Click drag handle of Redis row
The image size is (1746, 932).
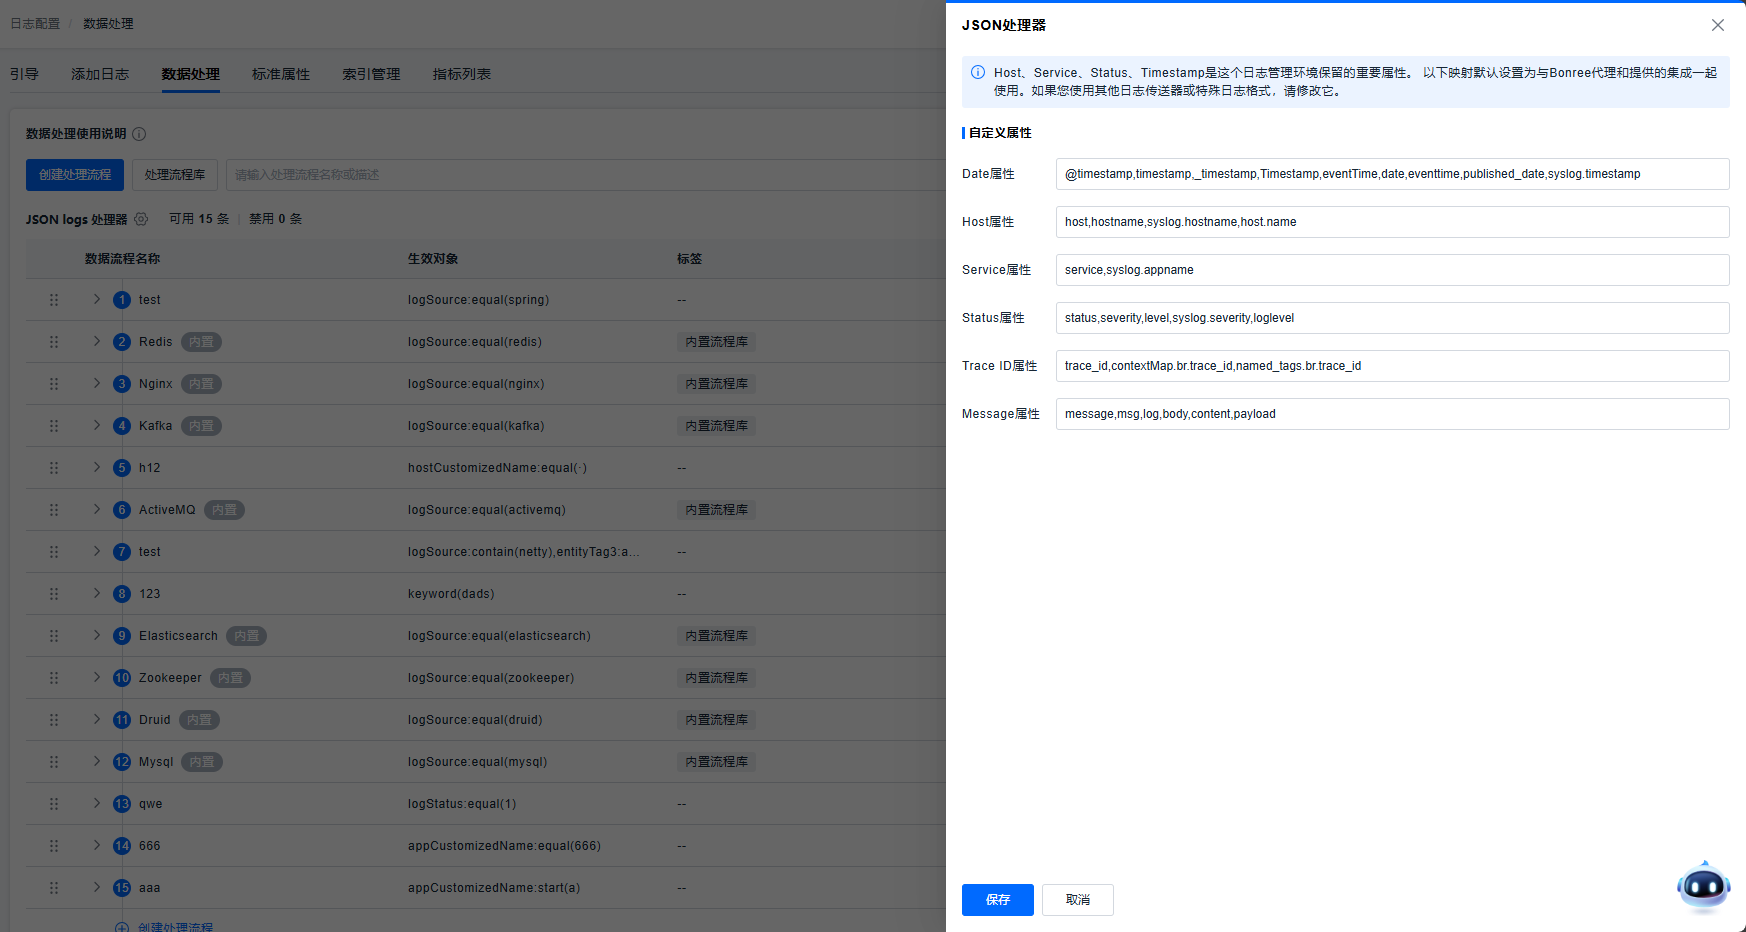point(54,342)
